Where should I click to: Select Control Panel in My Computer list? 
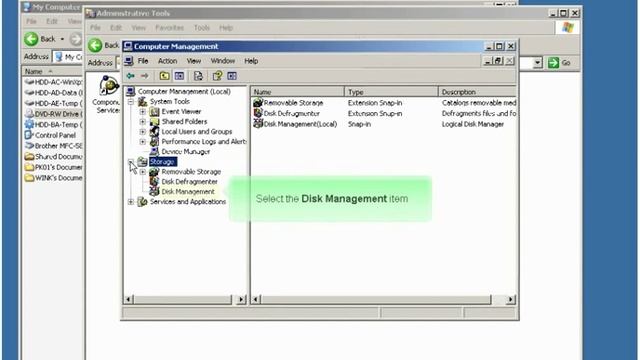pos(51,135)
